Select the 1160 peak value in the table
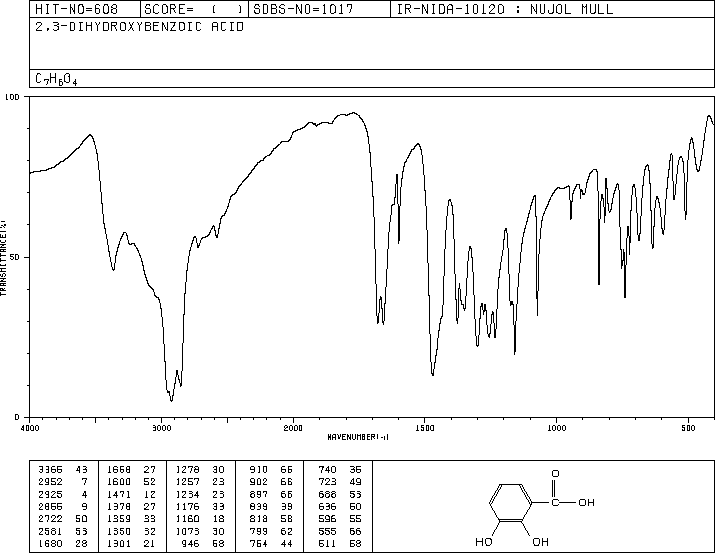This screenshot has height=553, width=715. coord(187,519)
